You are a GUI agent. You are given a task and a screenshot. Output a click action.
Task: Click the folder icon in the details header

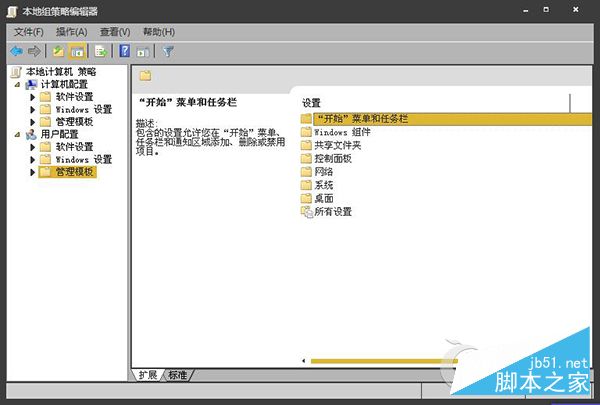coord(145,75)
